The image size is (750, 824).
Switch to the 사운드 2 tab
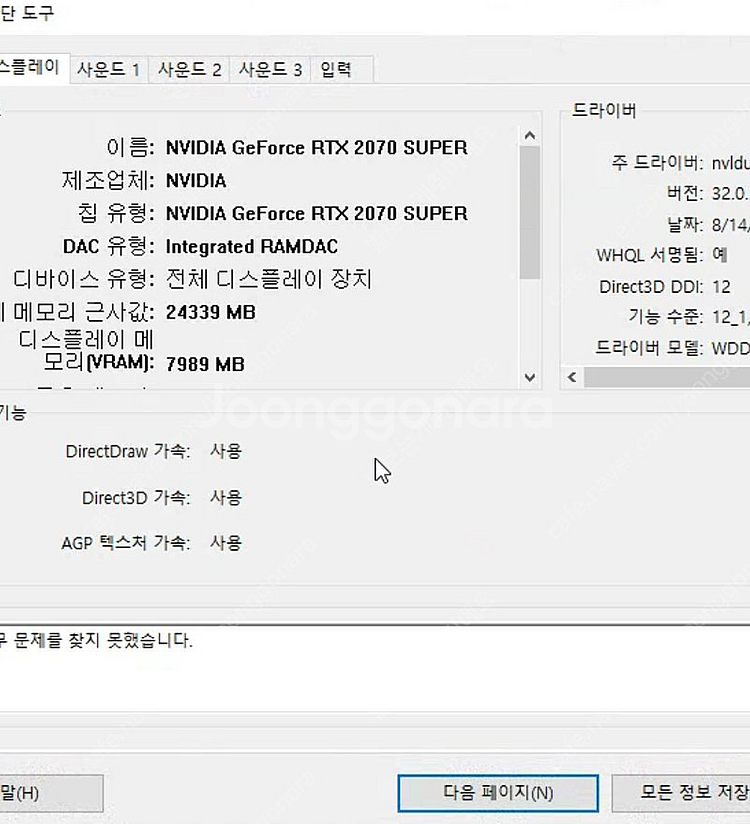point(189,69)
